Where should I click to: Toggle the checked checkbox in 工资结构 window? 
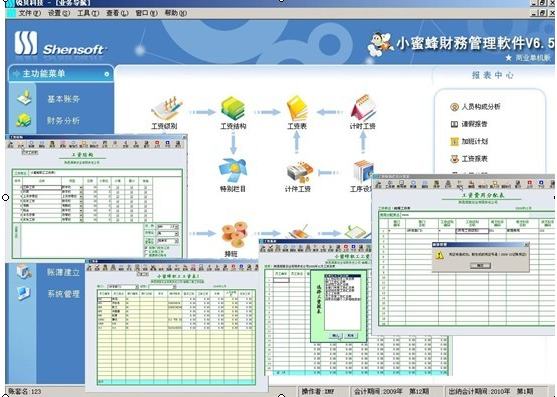coord(146,248)
